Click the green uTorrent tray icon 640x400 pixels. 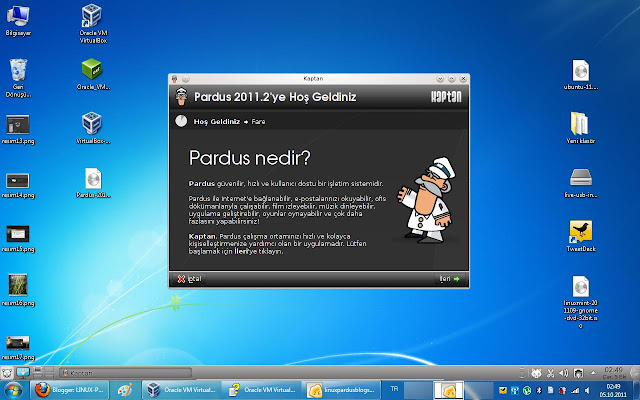click(527, 390)
